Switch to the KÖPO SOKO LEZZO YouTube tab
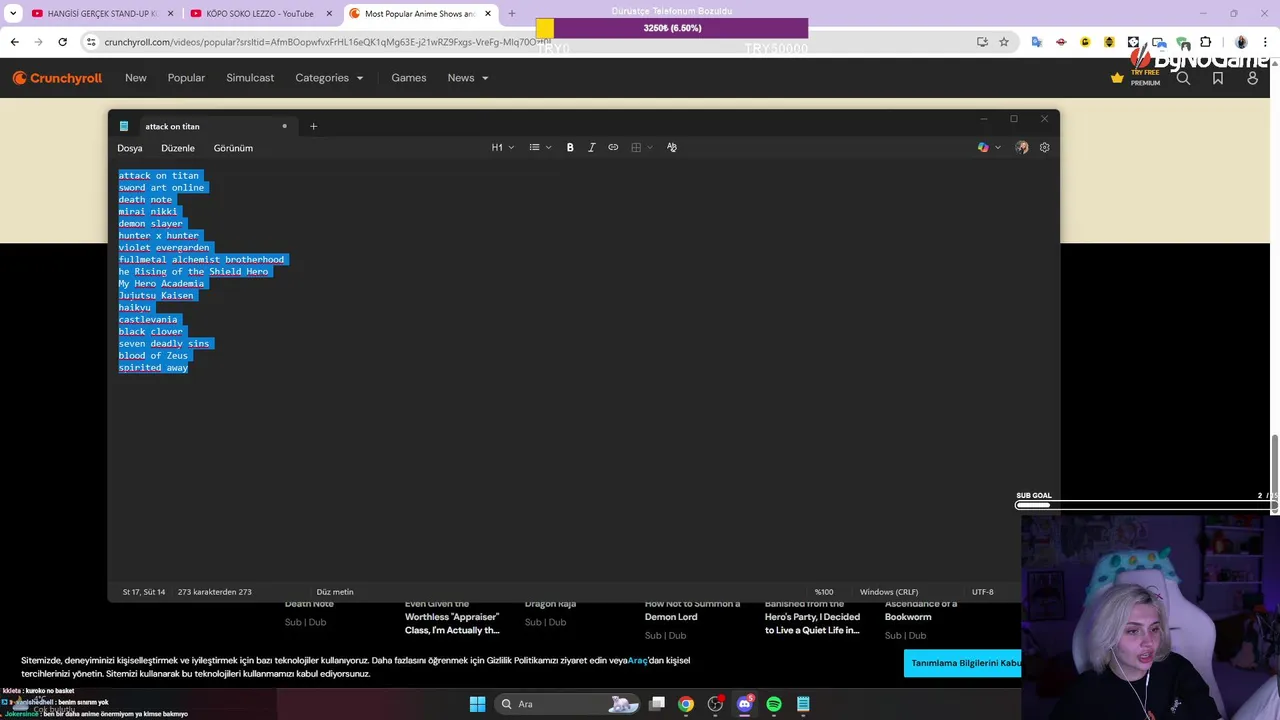 (260, 14)
